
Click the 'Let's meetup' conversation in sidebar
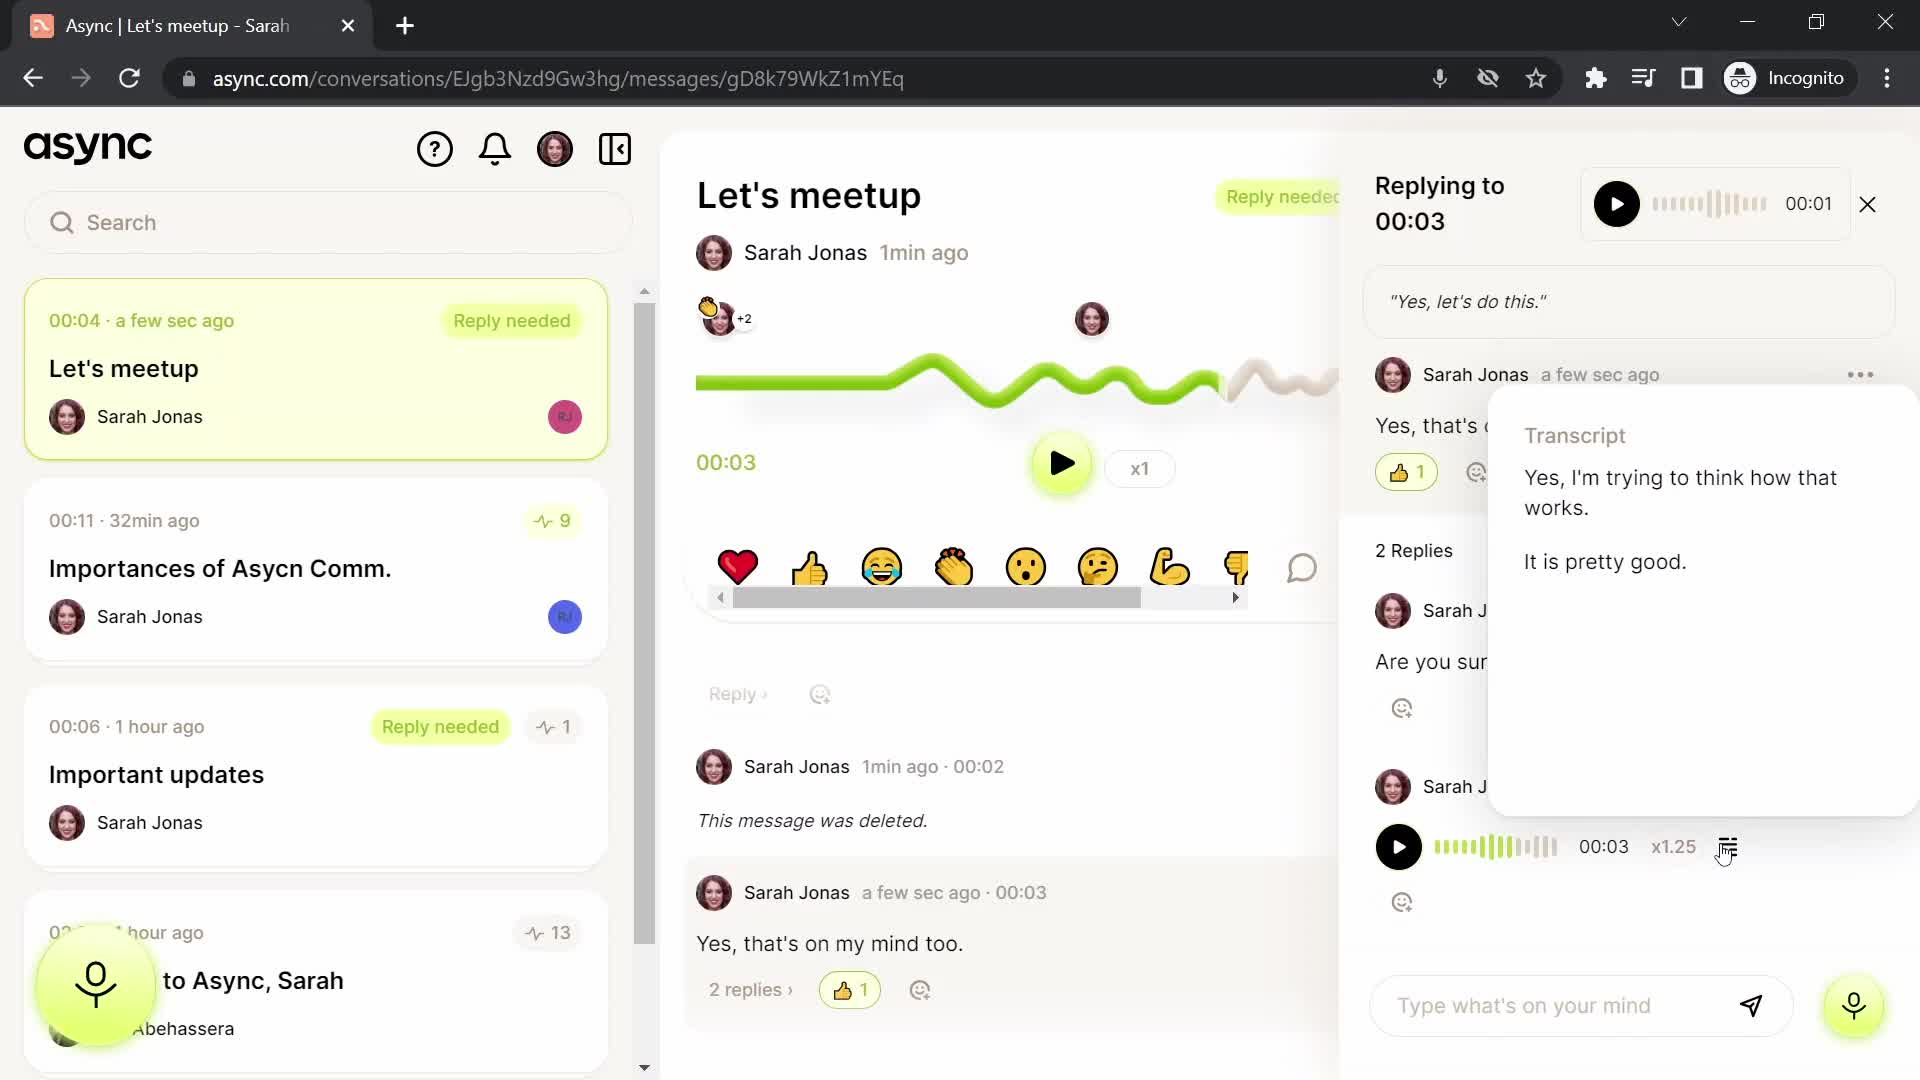pyautogui.click(x=315, y=368)
